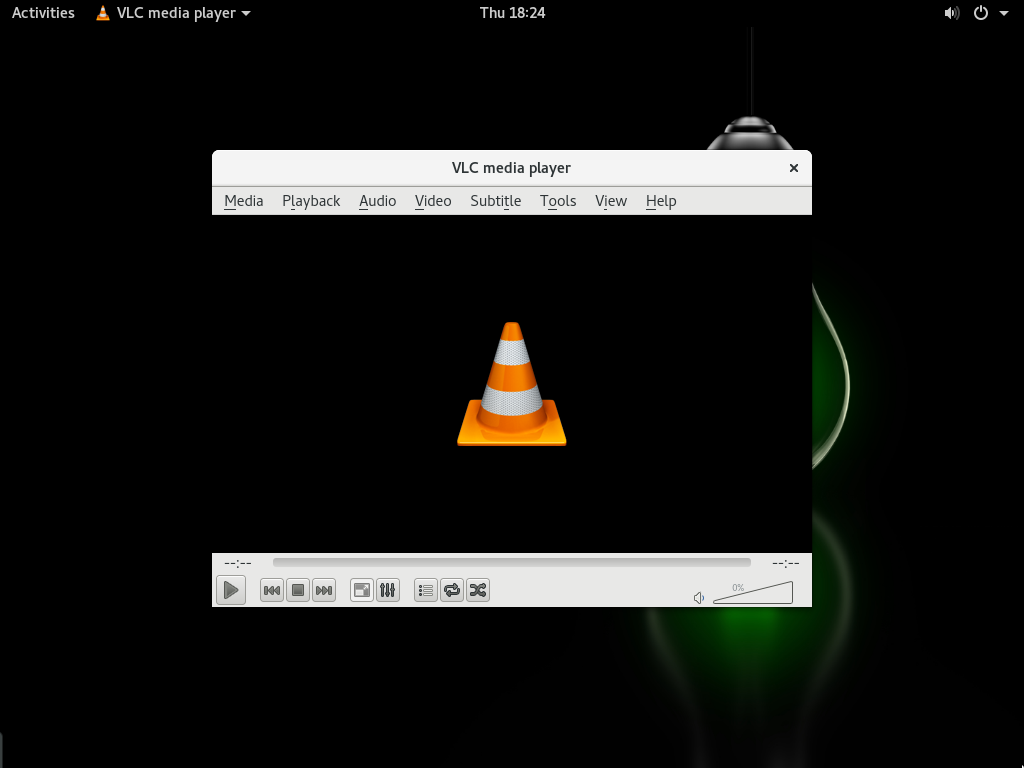1024x768 pixels.
Task: Mute audio using the speaker icon
Action: 699,598
